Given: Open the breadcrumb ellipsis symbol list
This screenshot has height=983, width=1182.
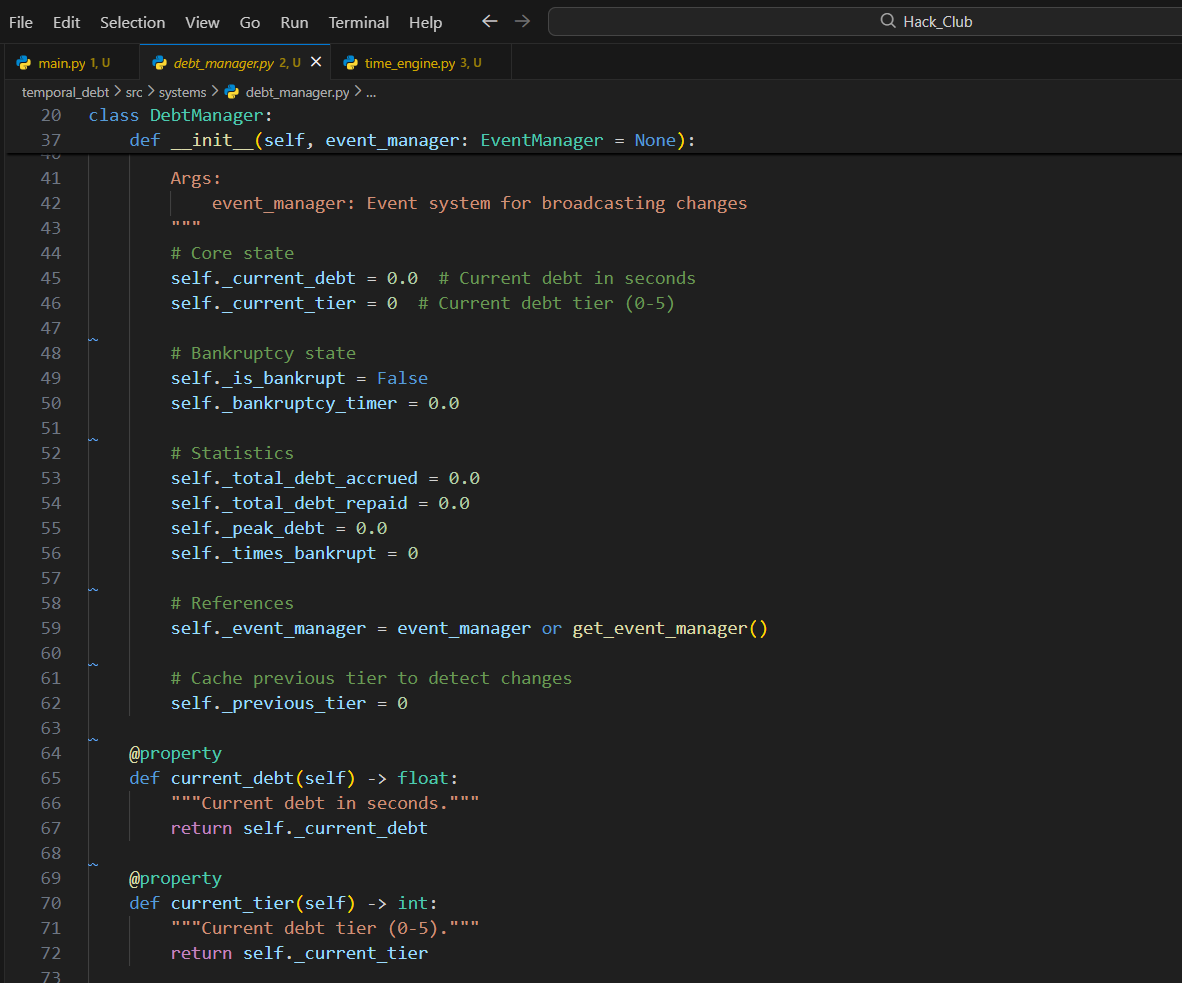Looking at the screenshot, I should 371,92.
